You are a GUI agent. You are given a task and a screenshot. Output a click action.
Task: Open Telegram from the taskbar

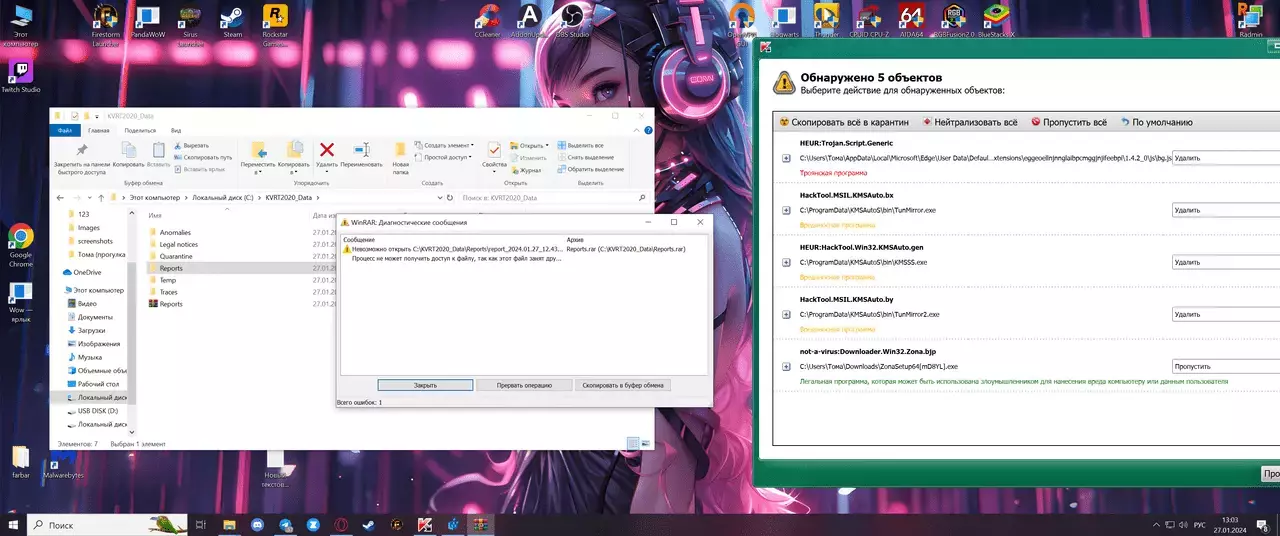pyautogui.click(x=286, y=524)
